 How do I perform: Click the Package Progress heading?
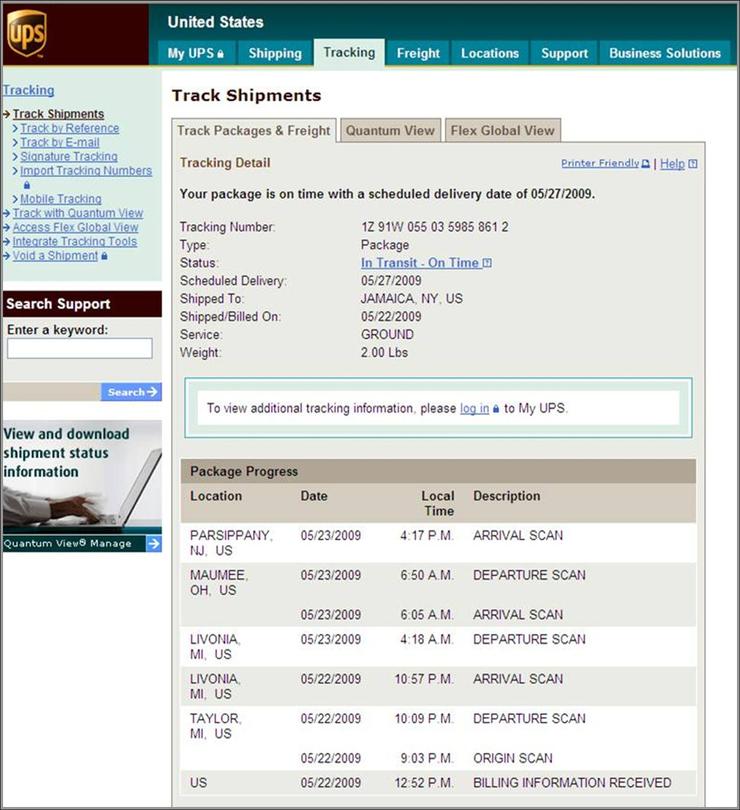point(244,471)
